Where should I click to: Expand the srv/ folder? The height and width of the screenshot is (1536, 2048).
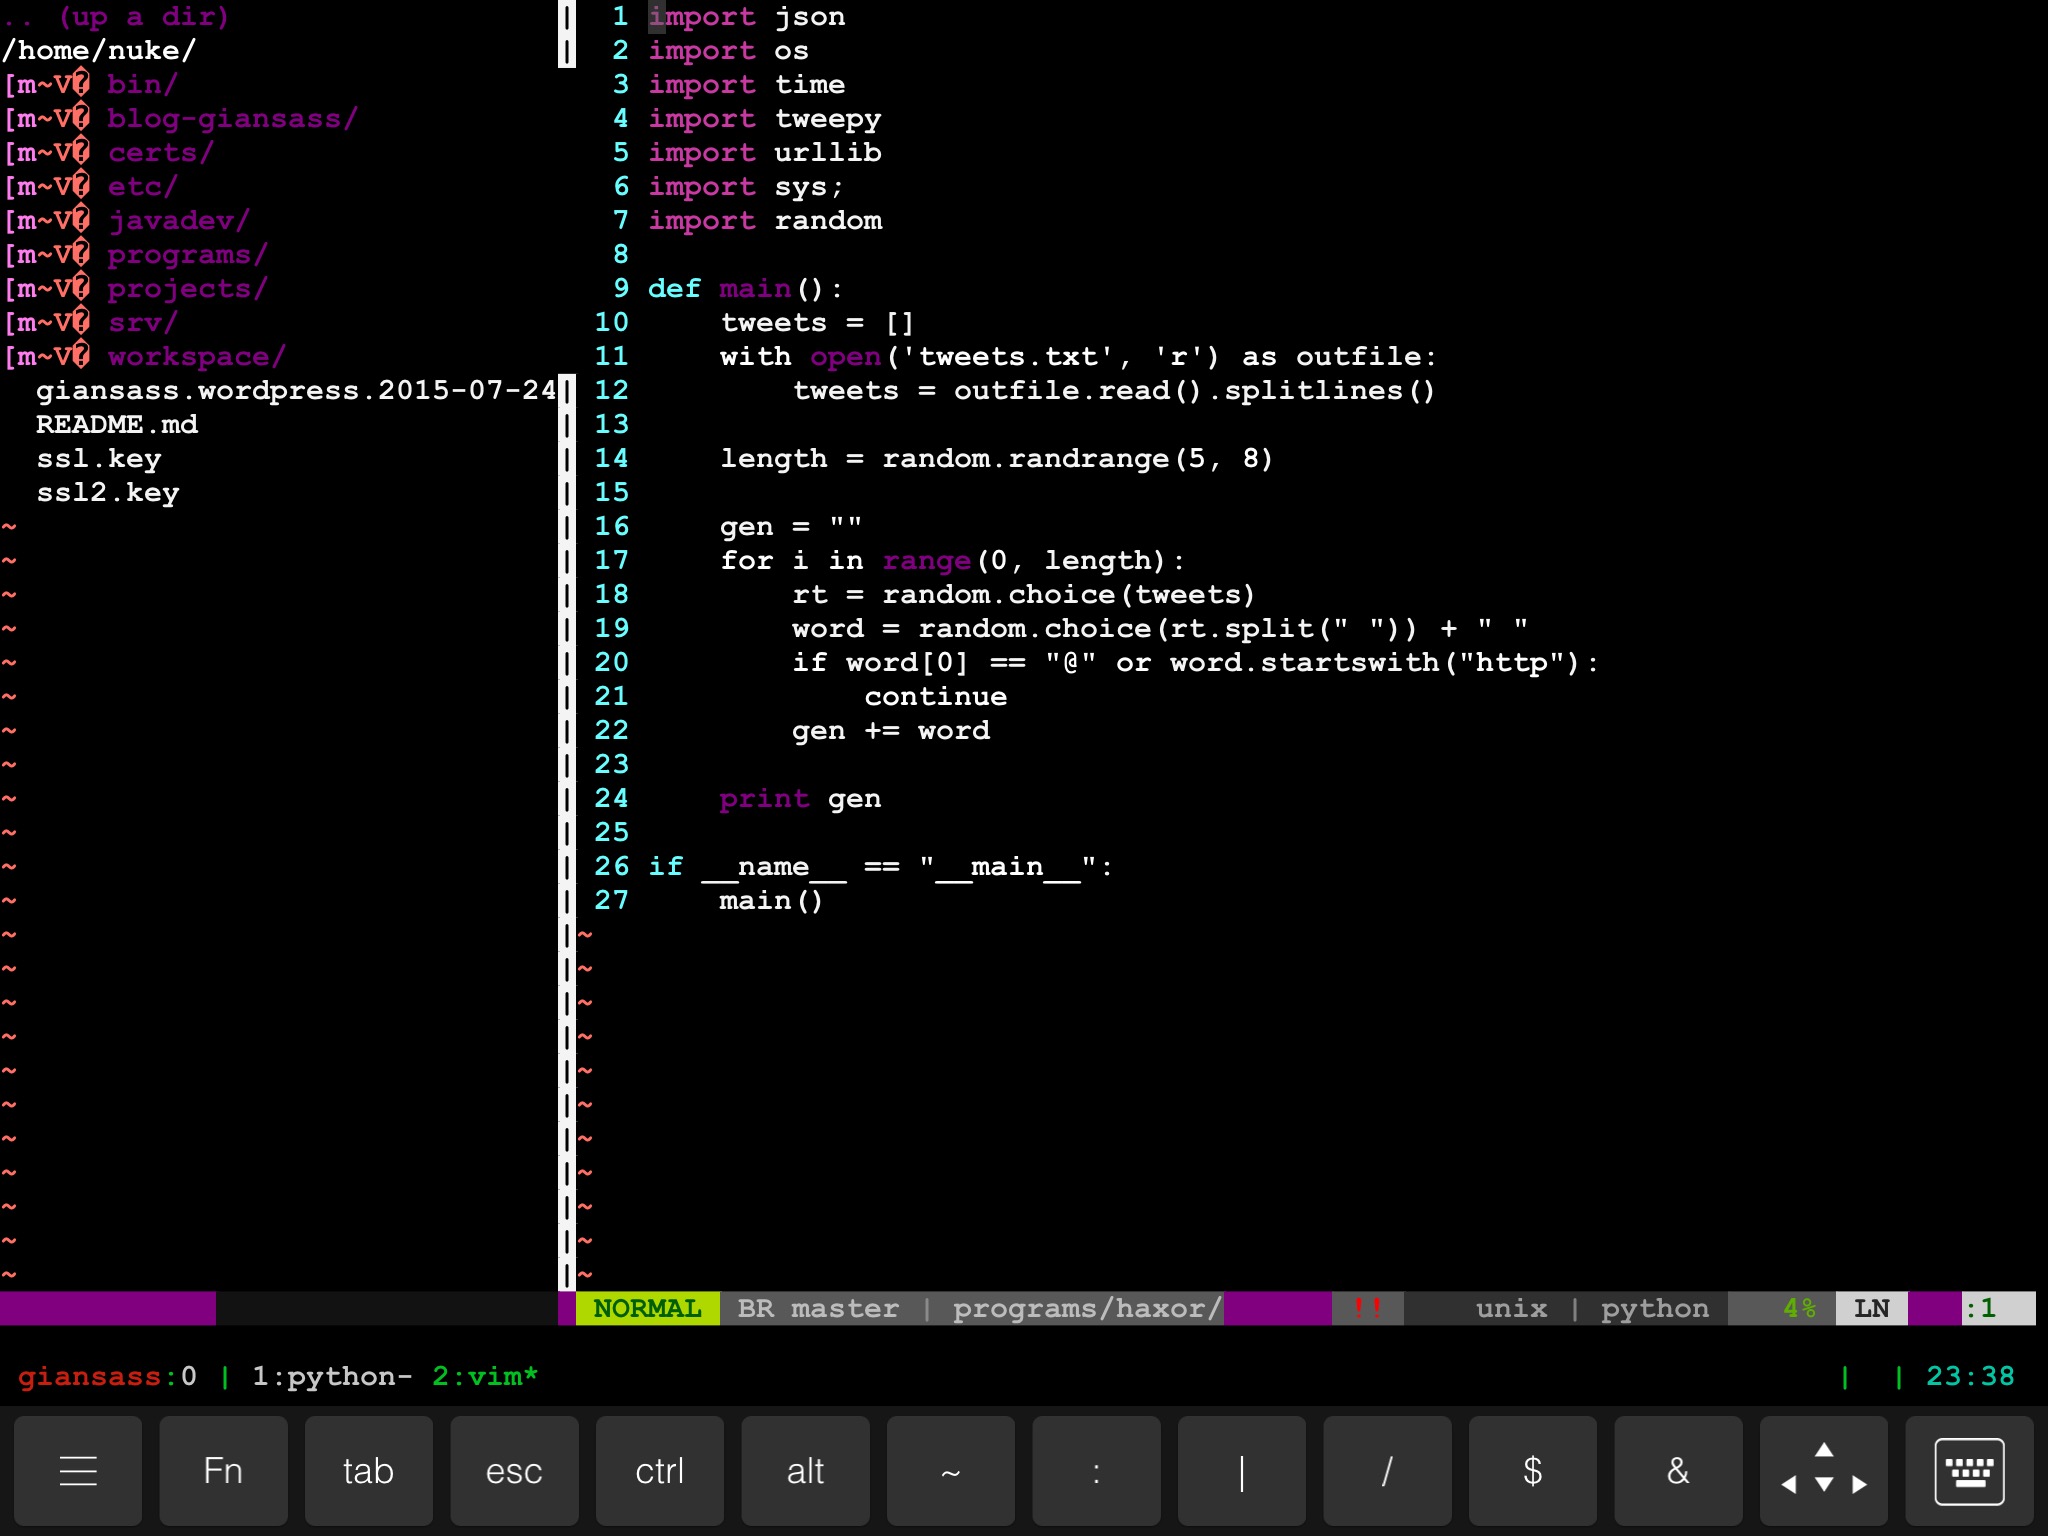pyautogui.click(x=142, y=323)
